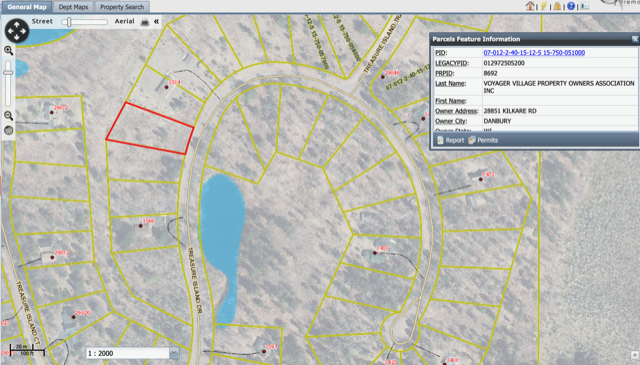640x365 pixels.
Task: Select the General Map tab
Action: coord(27,7)
